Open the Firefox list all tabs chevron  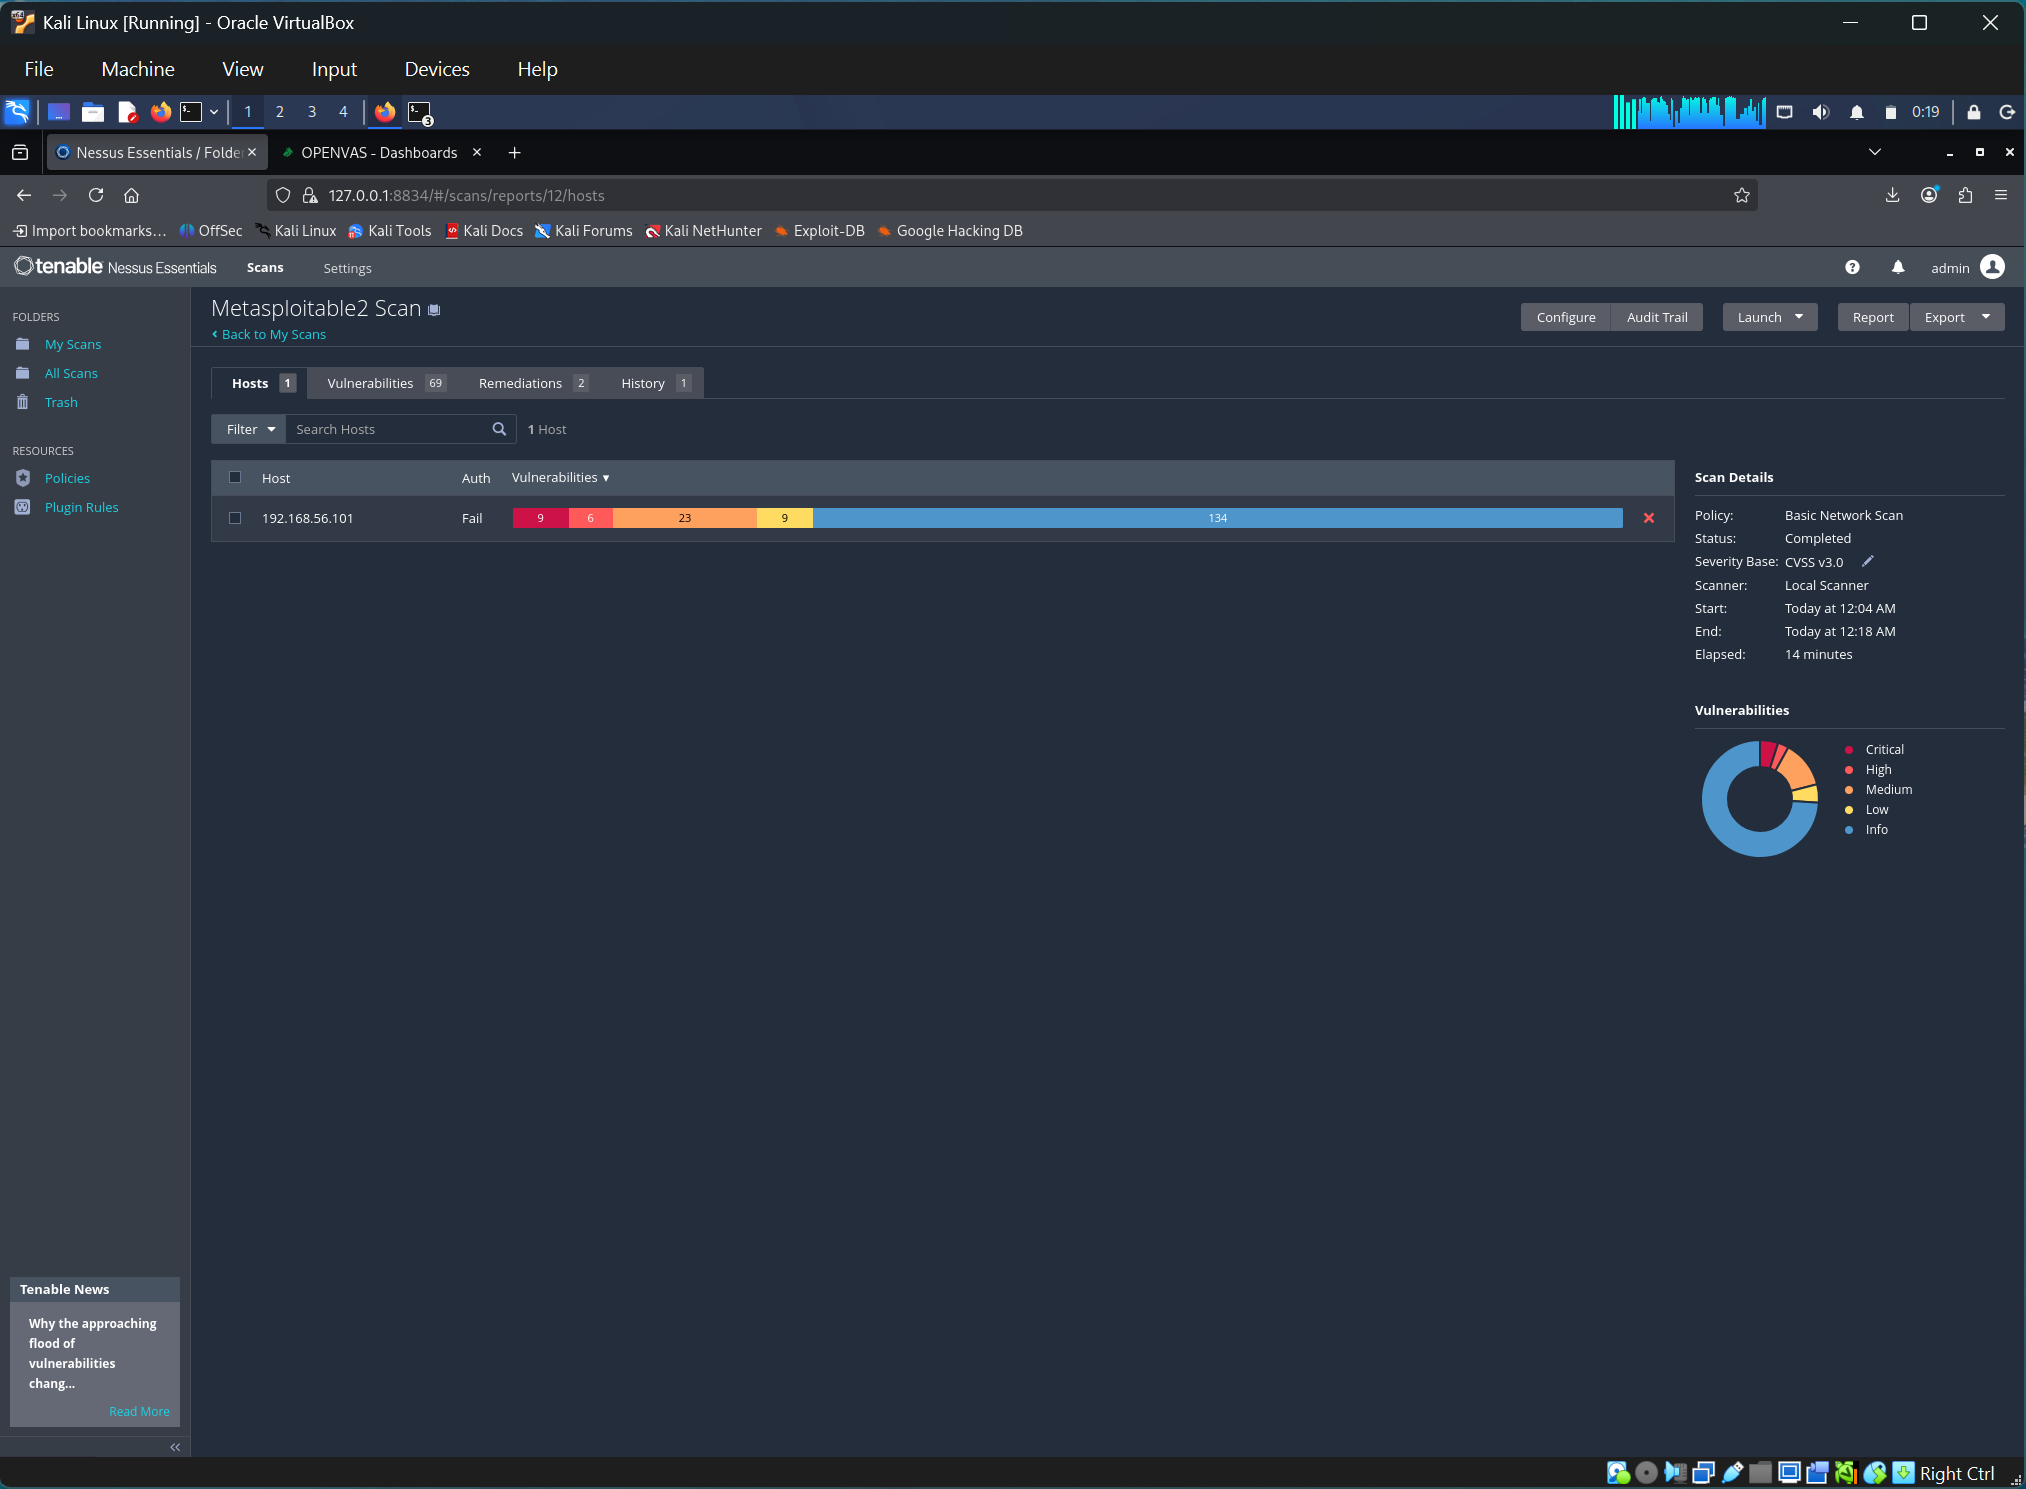[x=1875, y=152]
